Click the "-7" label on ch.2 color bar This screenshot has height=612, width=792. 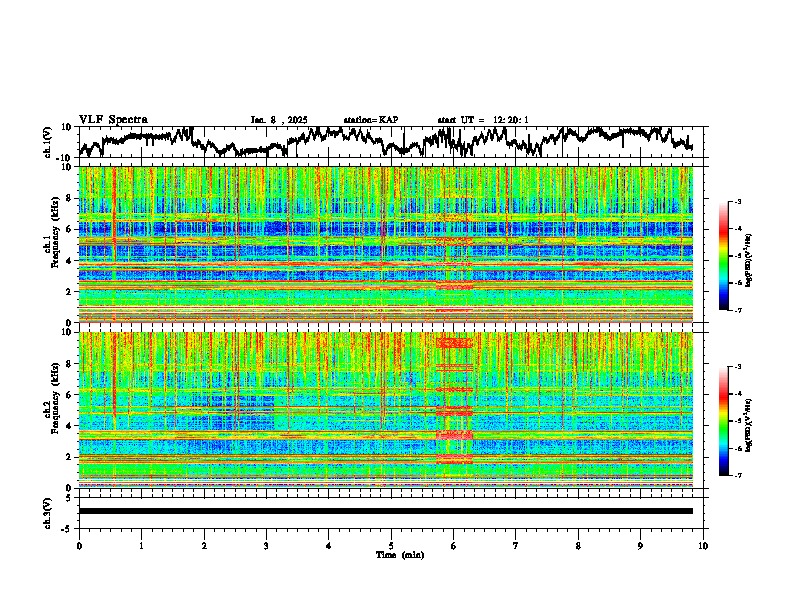(x=737, y=475)
